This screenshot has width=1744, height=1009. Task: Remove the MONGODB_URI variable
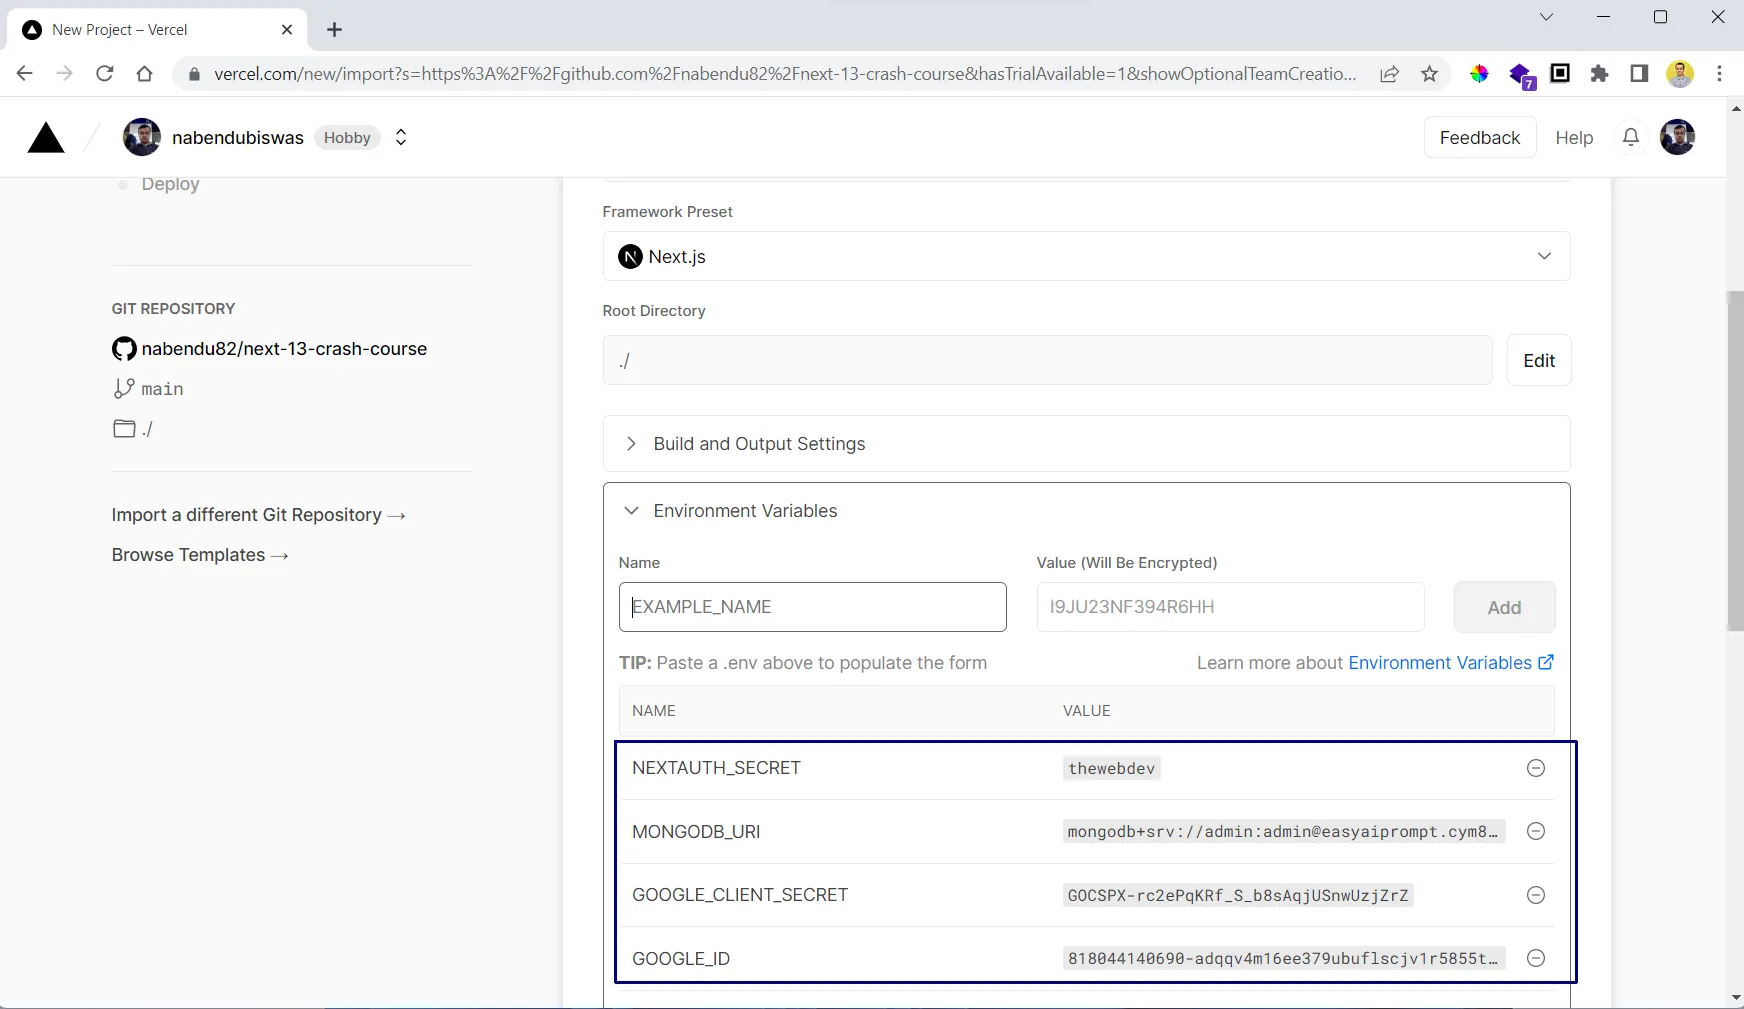(x=1536, y=831)
